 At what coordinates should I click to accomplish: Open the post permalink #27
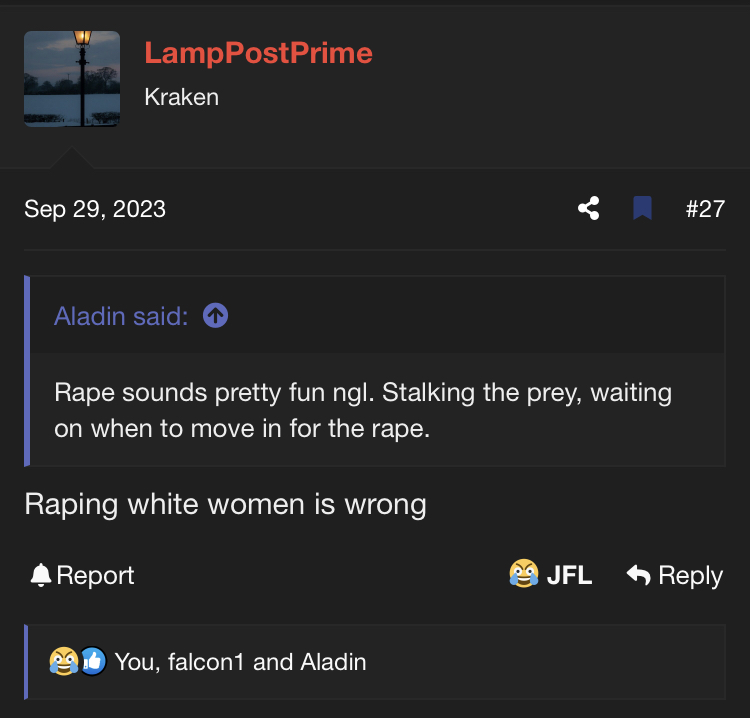tap(705, 209)
